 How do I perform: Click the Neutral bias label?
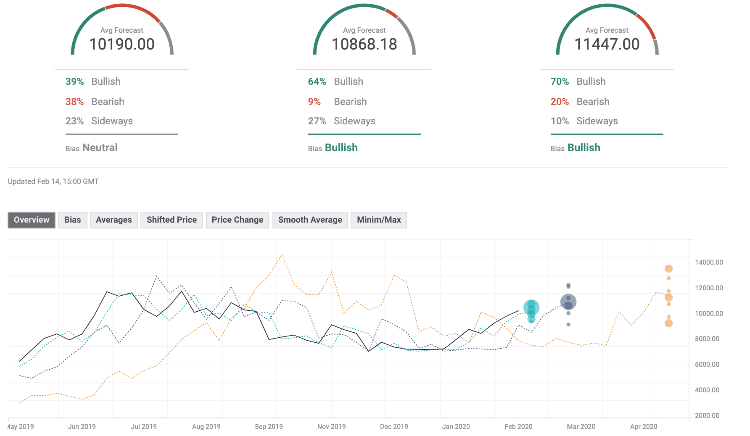100,148
